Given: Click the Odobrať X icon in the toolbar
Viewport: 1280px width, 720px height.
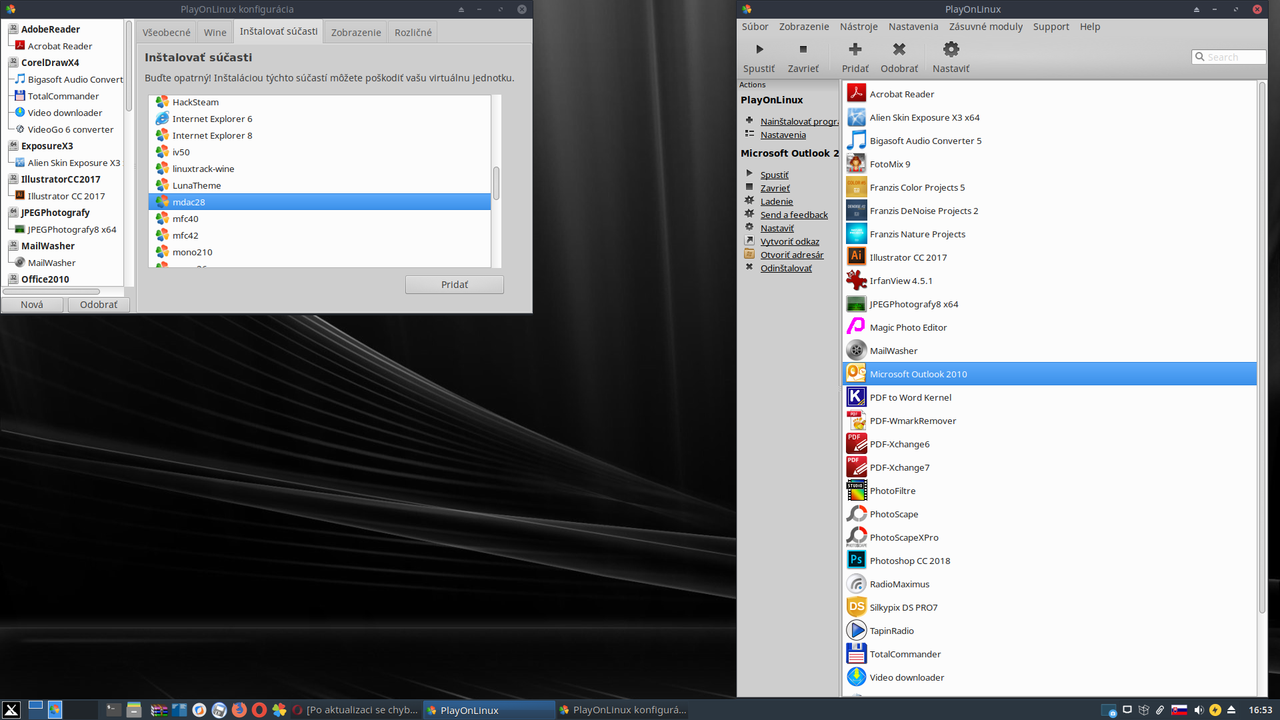Looking at the screenshot, I should tap(899, 49).
